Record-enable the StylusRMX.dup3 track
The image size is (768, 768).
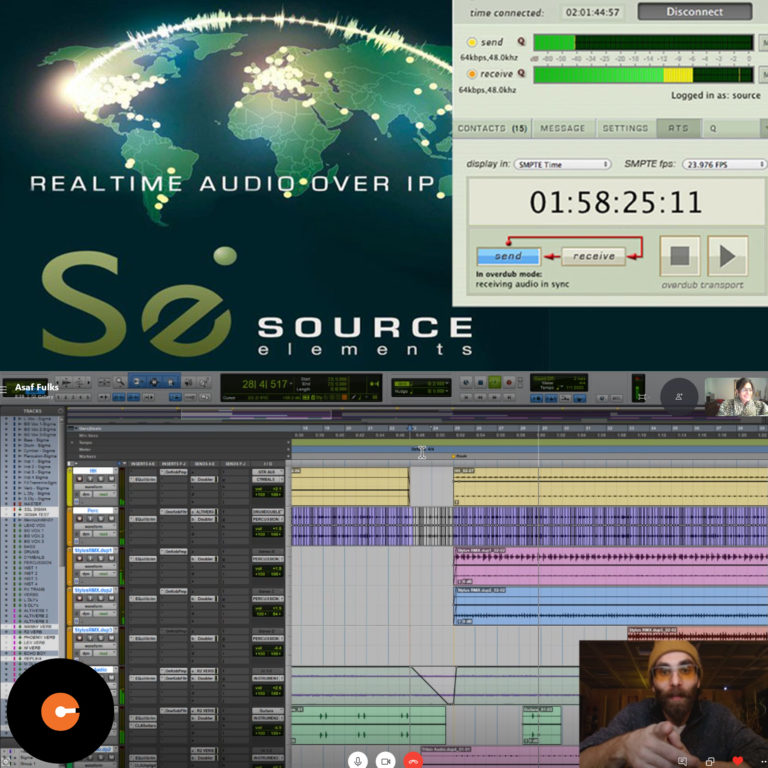[79, 638]
